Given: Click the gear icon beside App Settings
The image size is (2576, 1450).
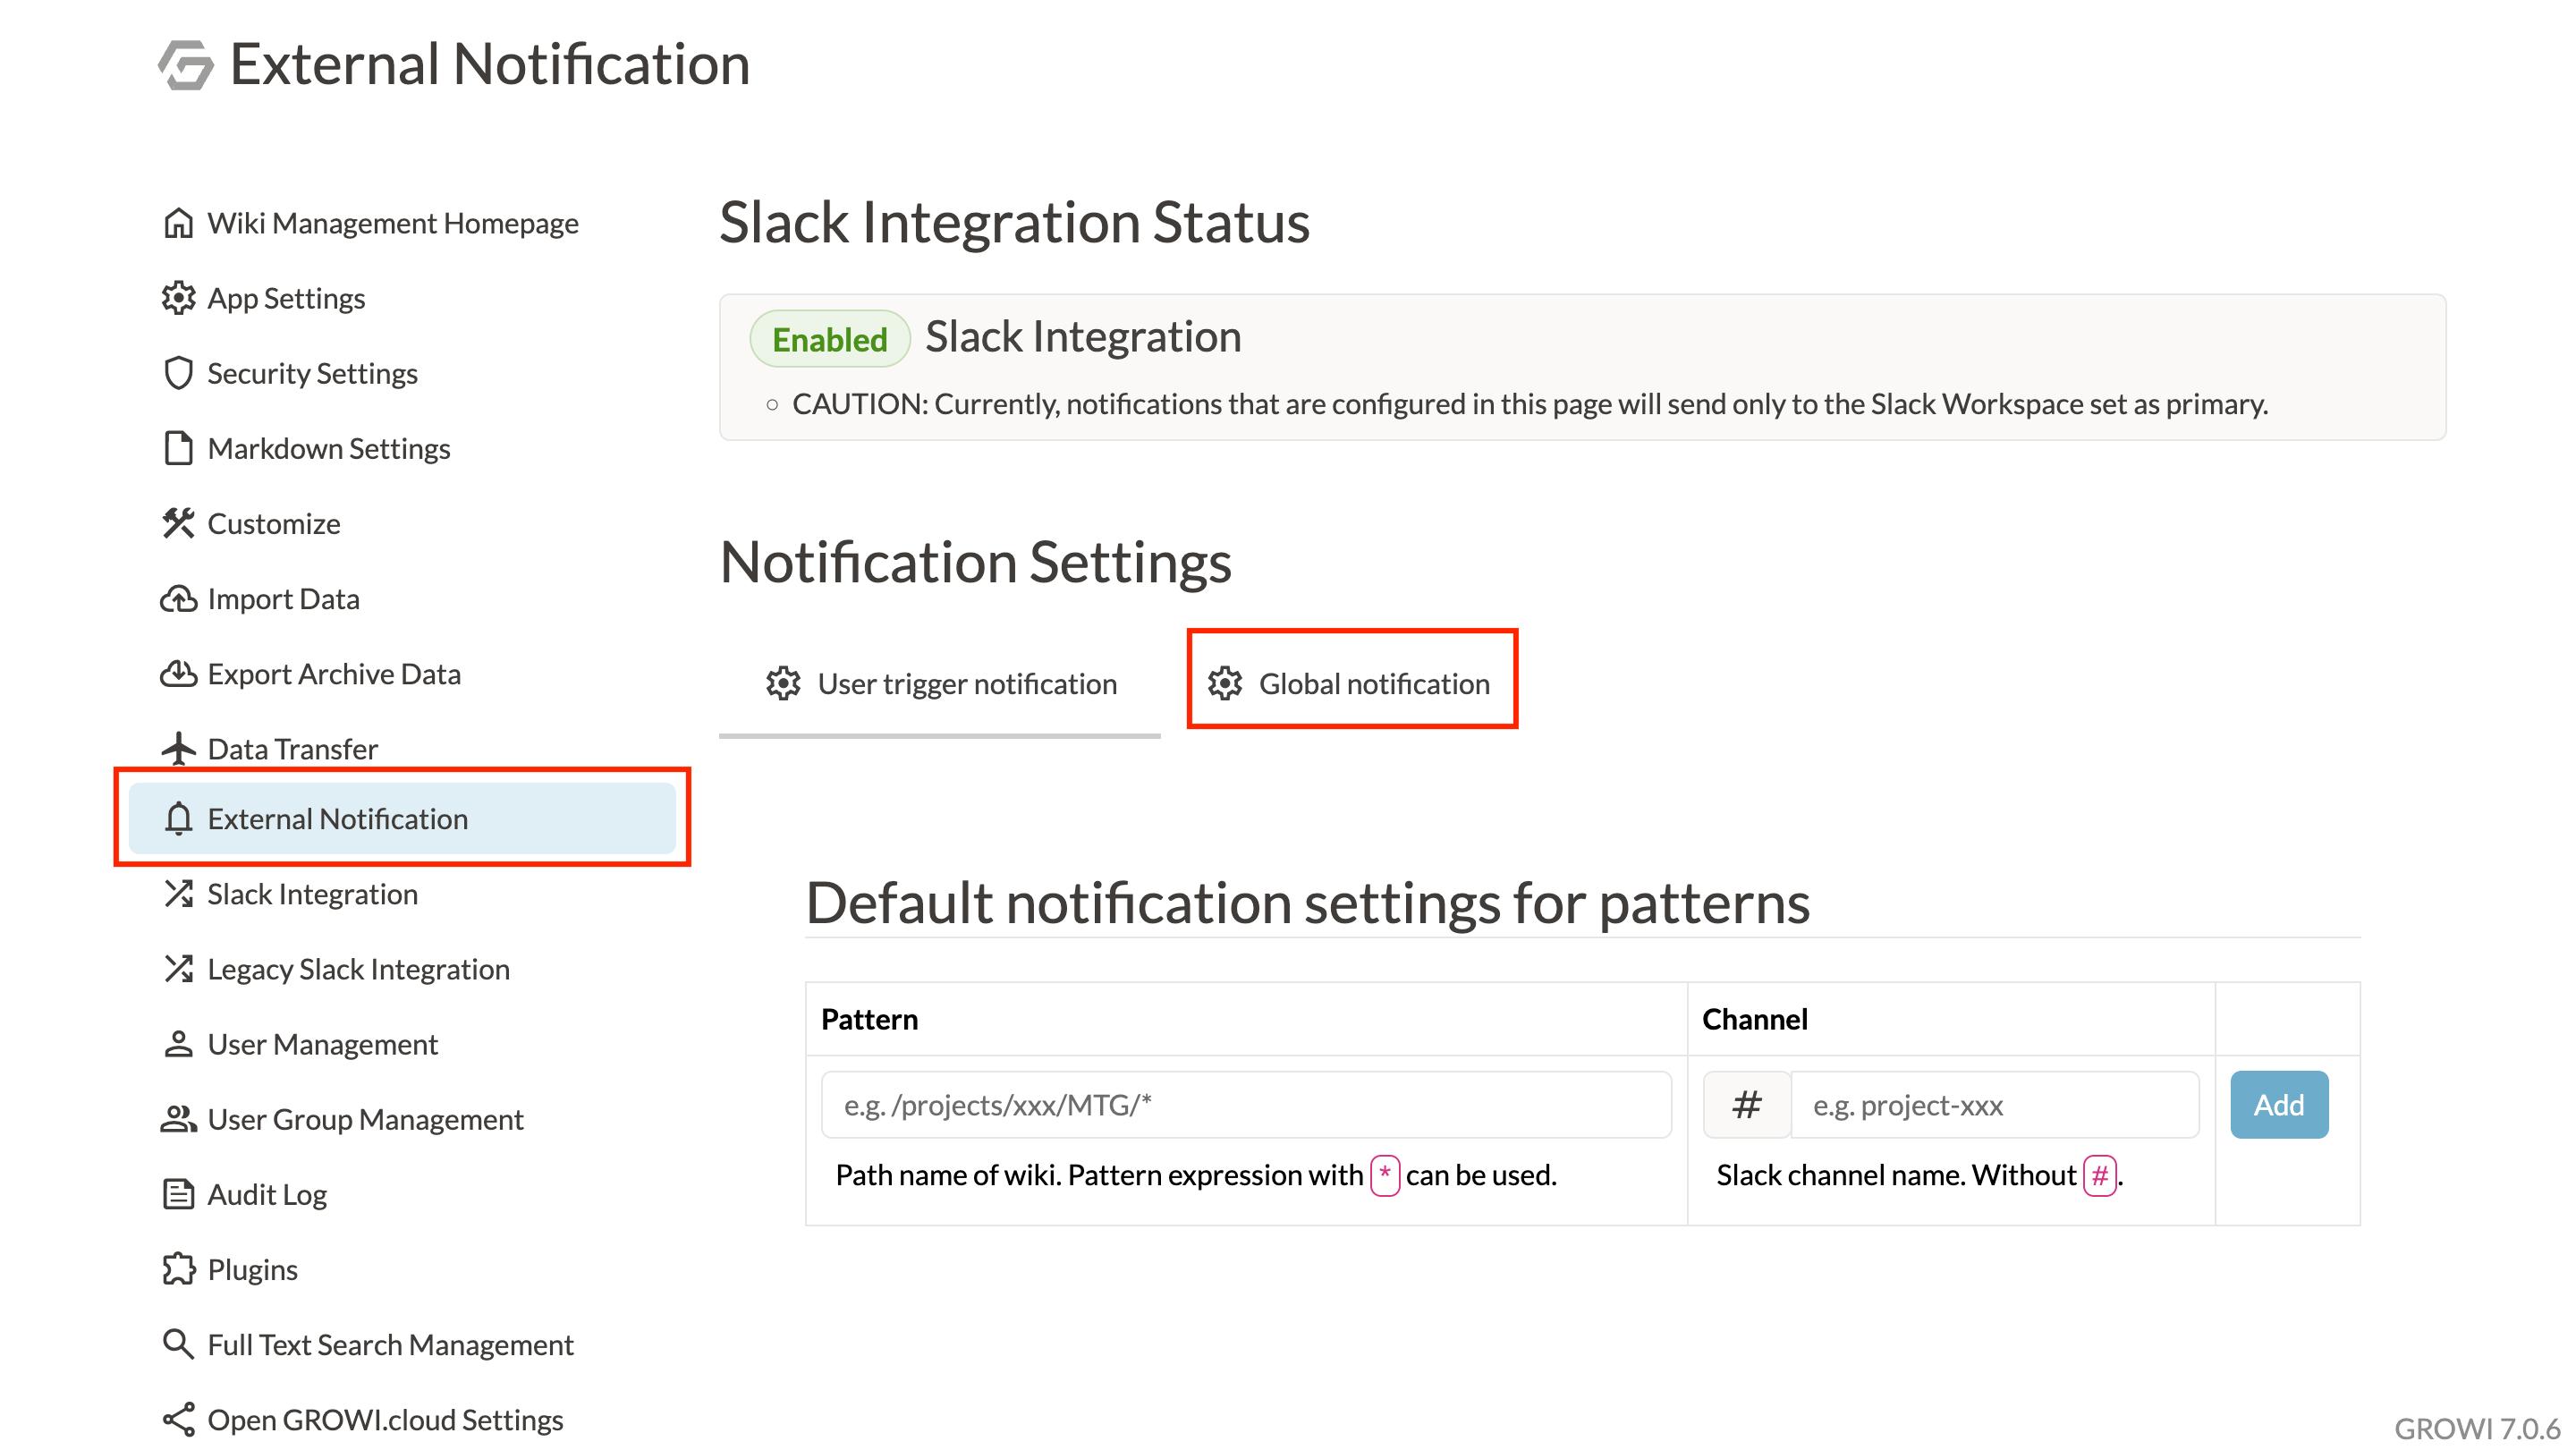Looking at the screenshot, I should [178, 298].
